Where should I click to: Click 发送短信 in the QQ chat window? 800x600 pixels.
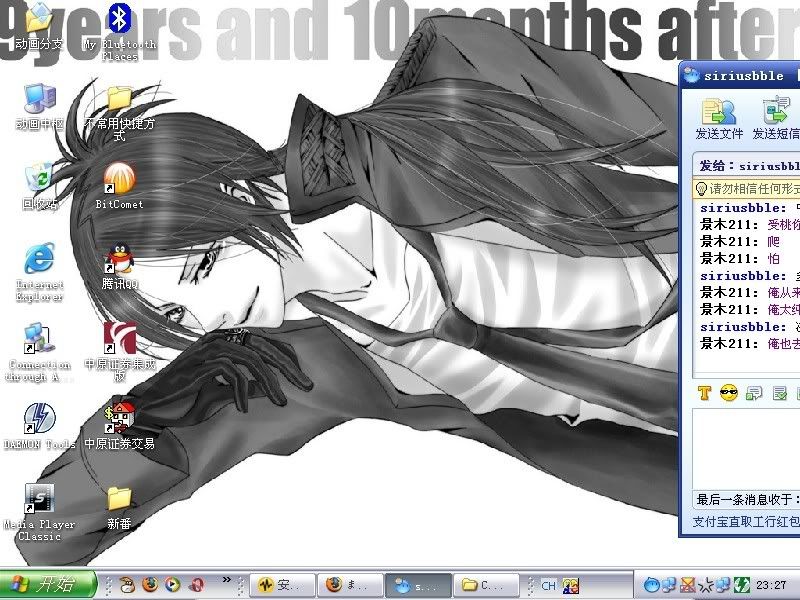(776, 118)
